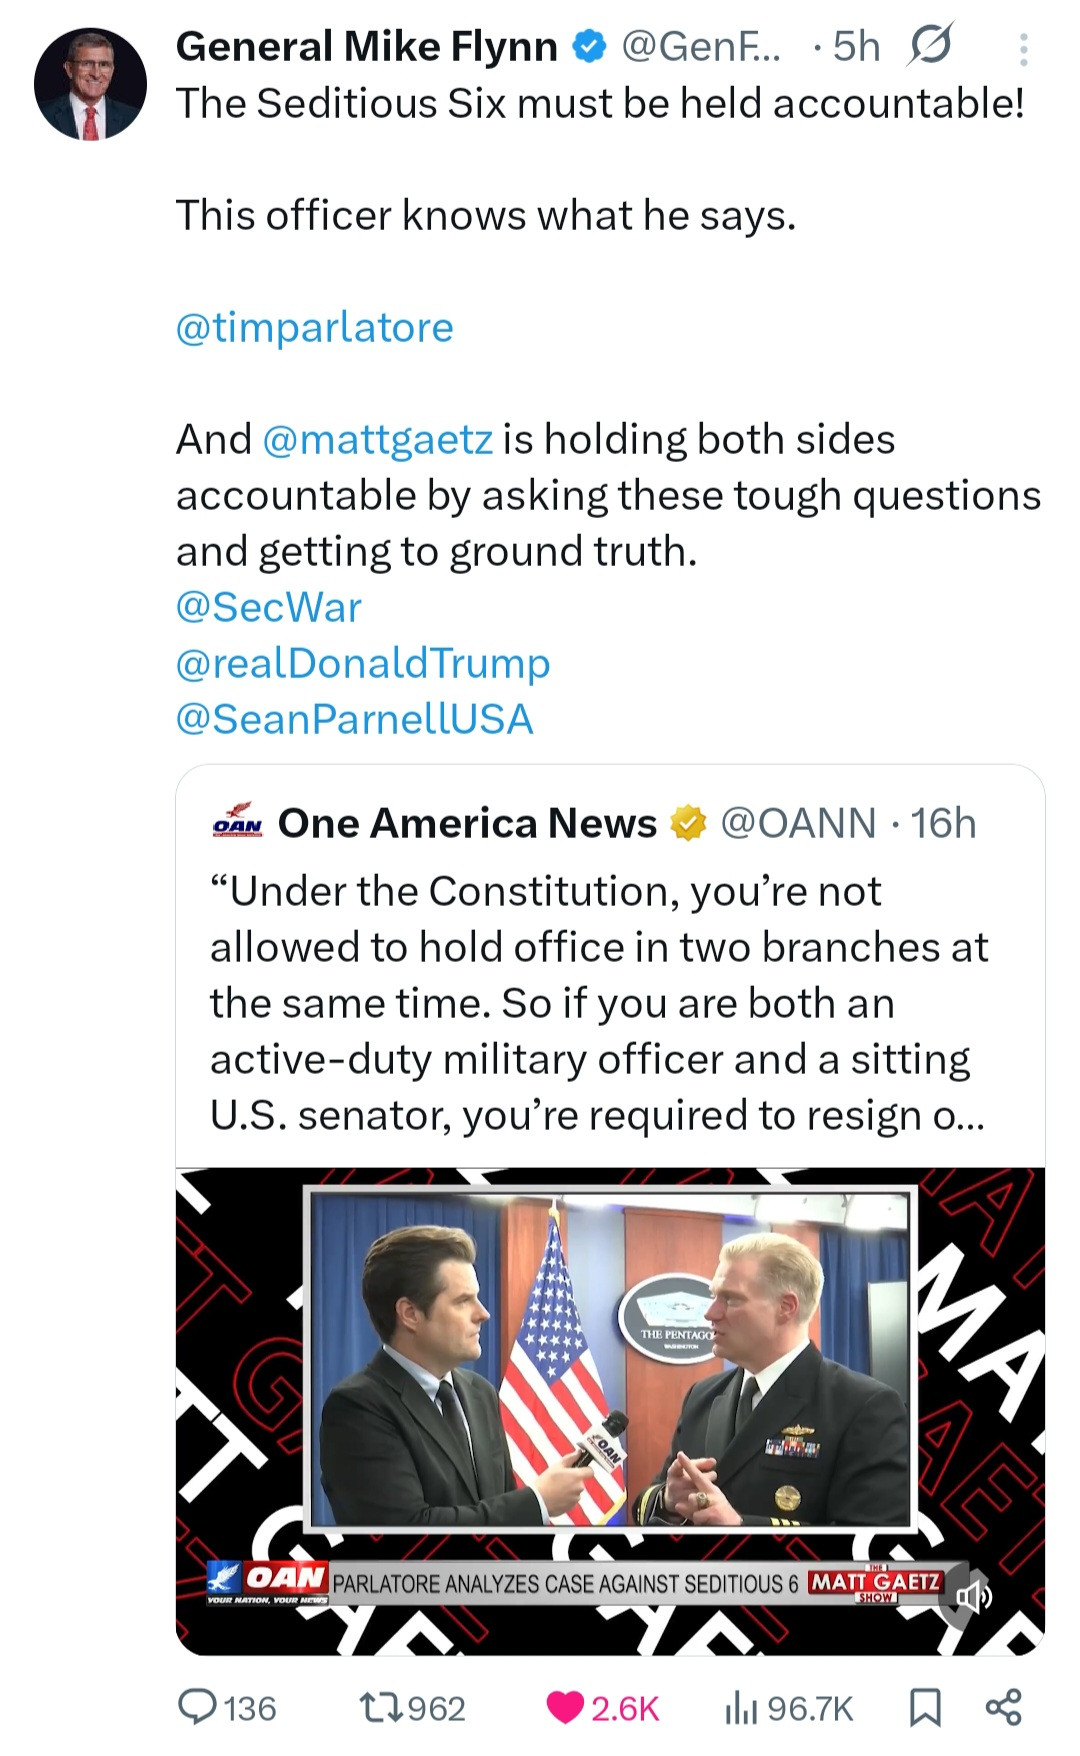Reply to the tweet via comment icon
This screenshot has width=1080, height=1756.
coord(198,1707)
